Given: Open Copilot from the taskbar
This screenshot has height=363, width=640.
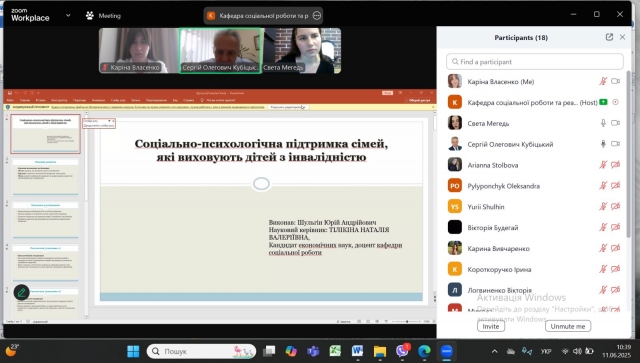Looking at the screenshot, I should [x=291, y=351].
